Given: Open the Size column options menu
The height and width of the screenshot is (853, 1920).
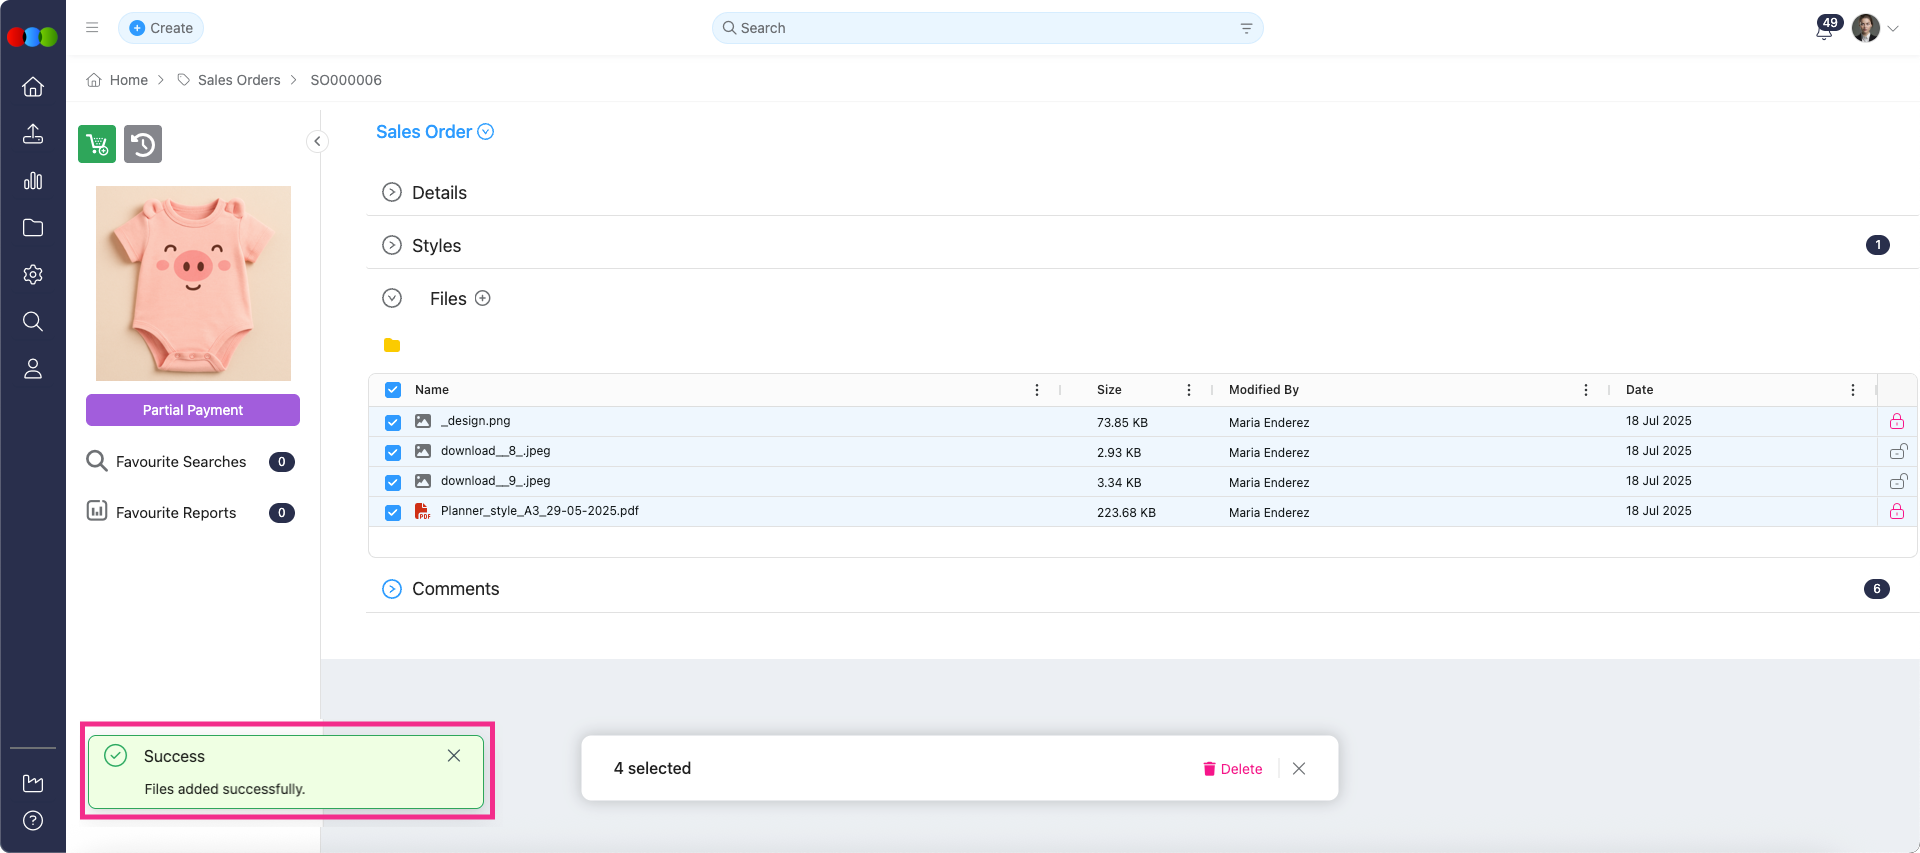Looking at the screenshot, I should pos(1188,390).
